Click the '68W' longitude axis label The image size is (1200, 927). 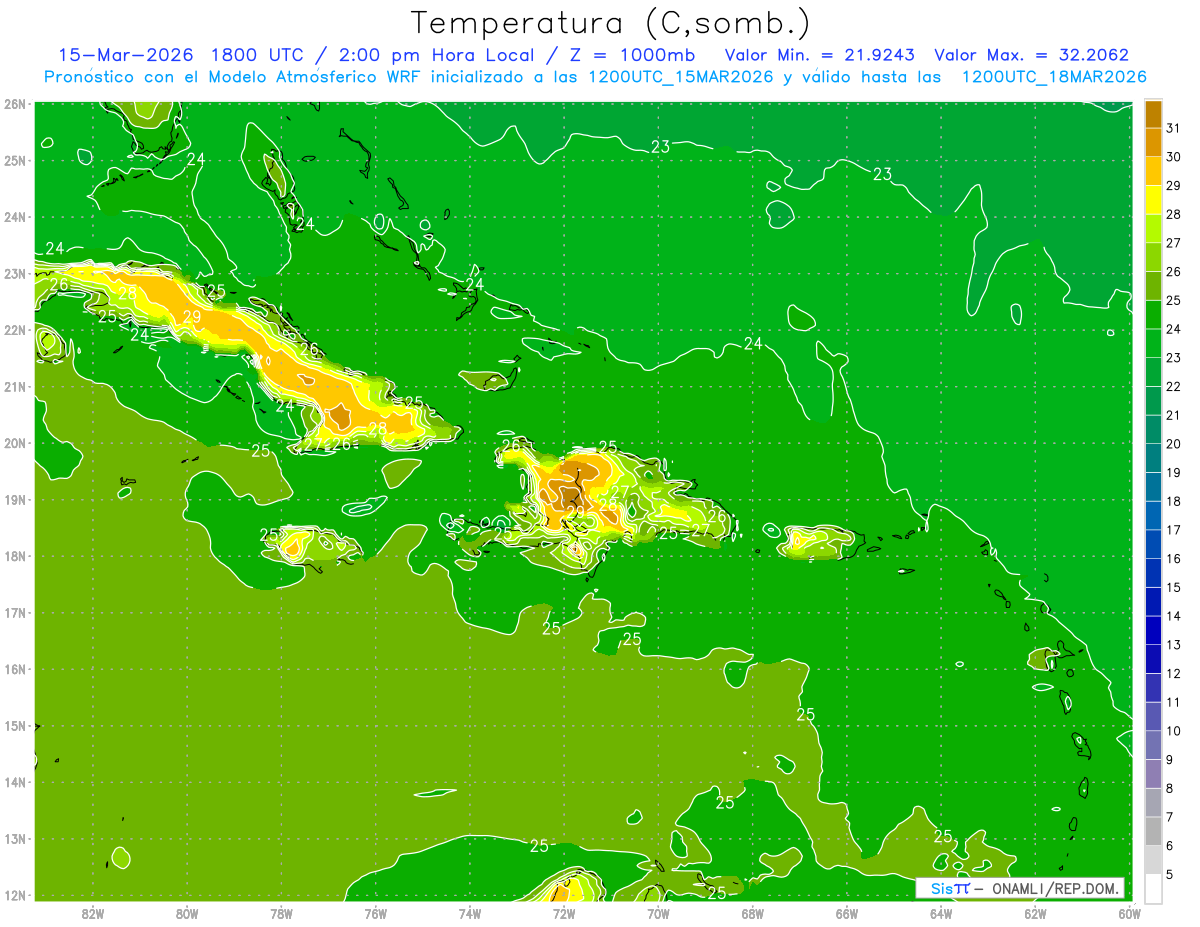click(753, 912)
